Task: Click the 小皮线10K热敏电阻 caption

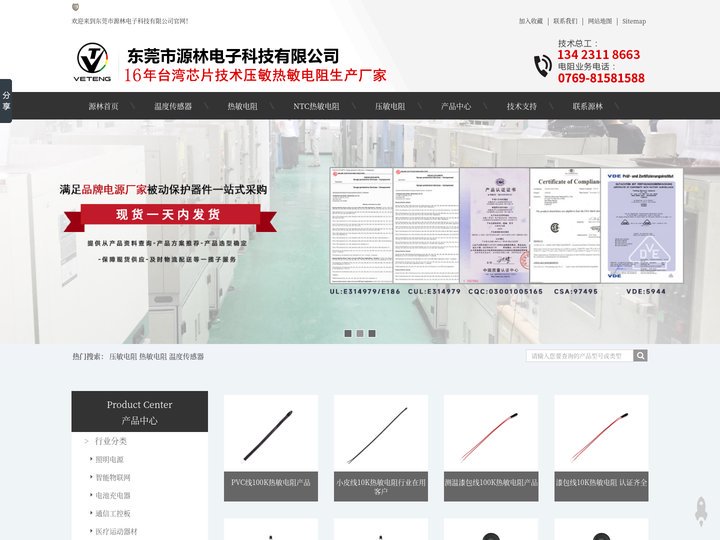Action: [381, 486]
